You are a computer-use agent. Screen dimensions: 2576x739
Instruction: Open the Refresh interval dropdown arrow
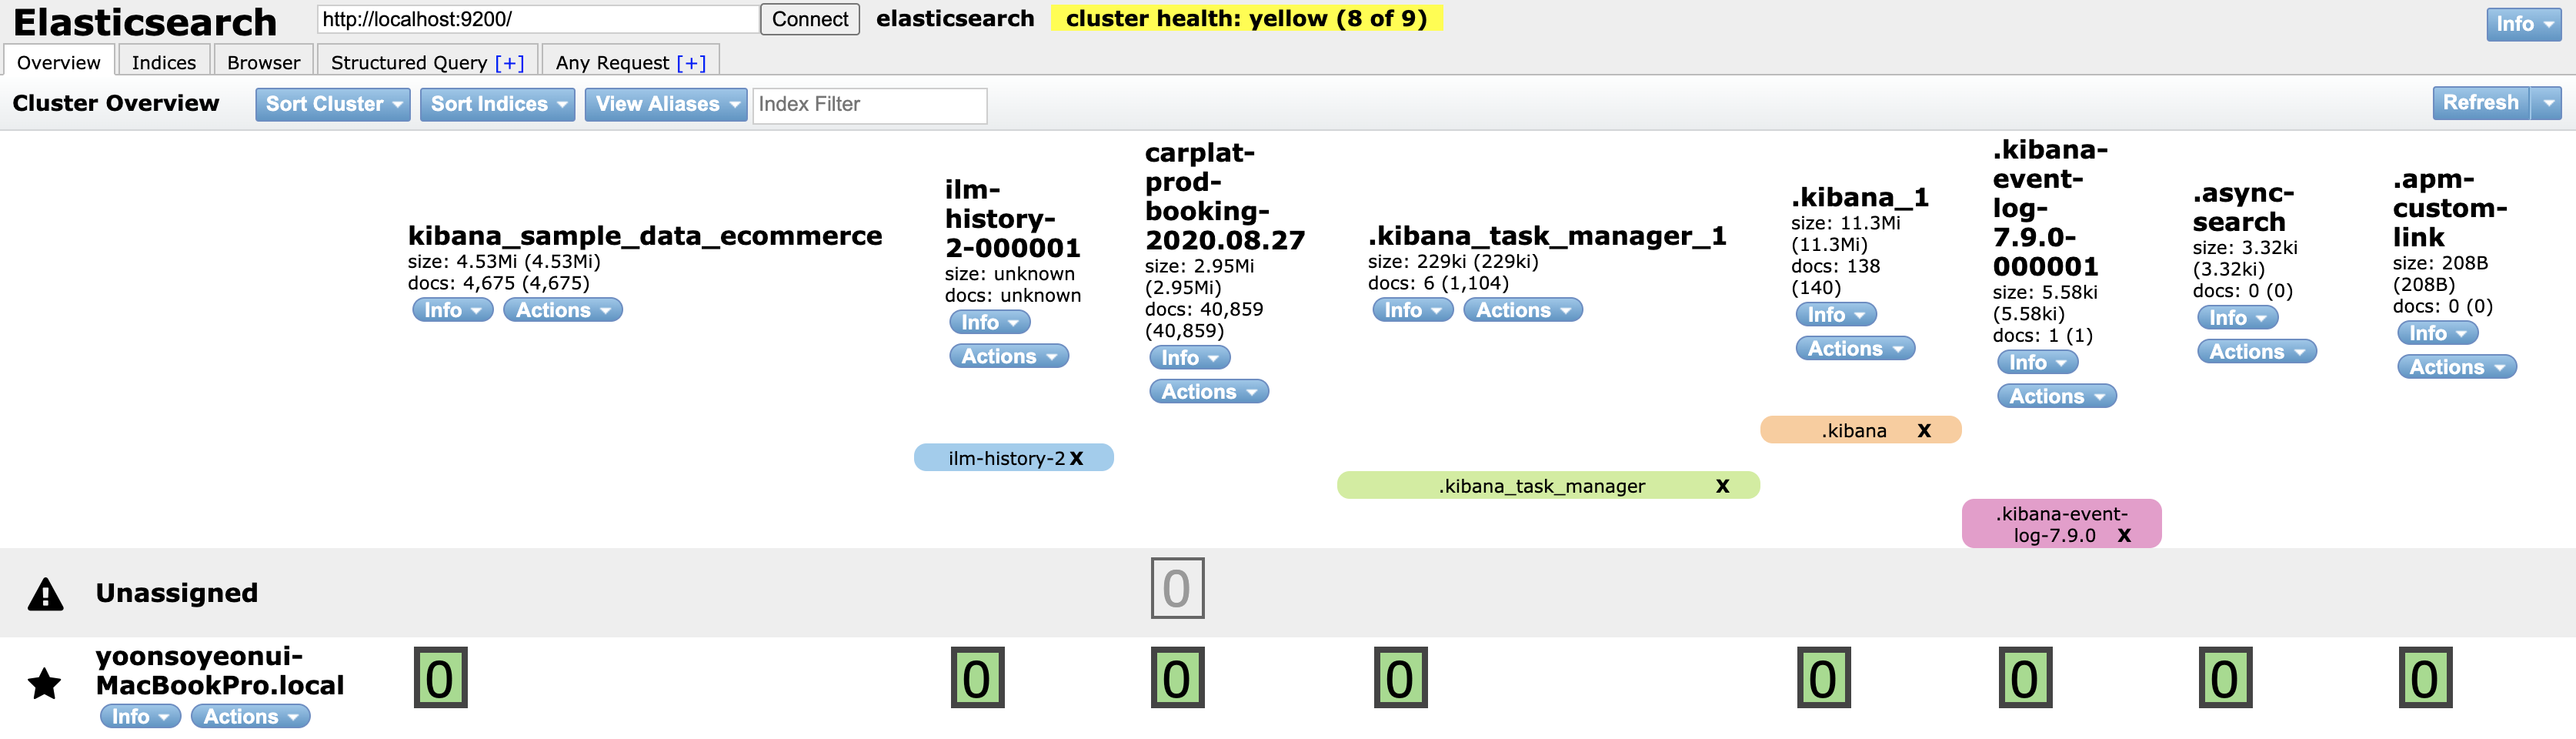pyautogui.click(x=2548, y=103)
